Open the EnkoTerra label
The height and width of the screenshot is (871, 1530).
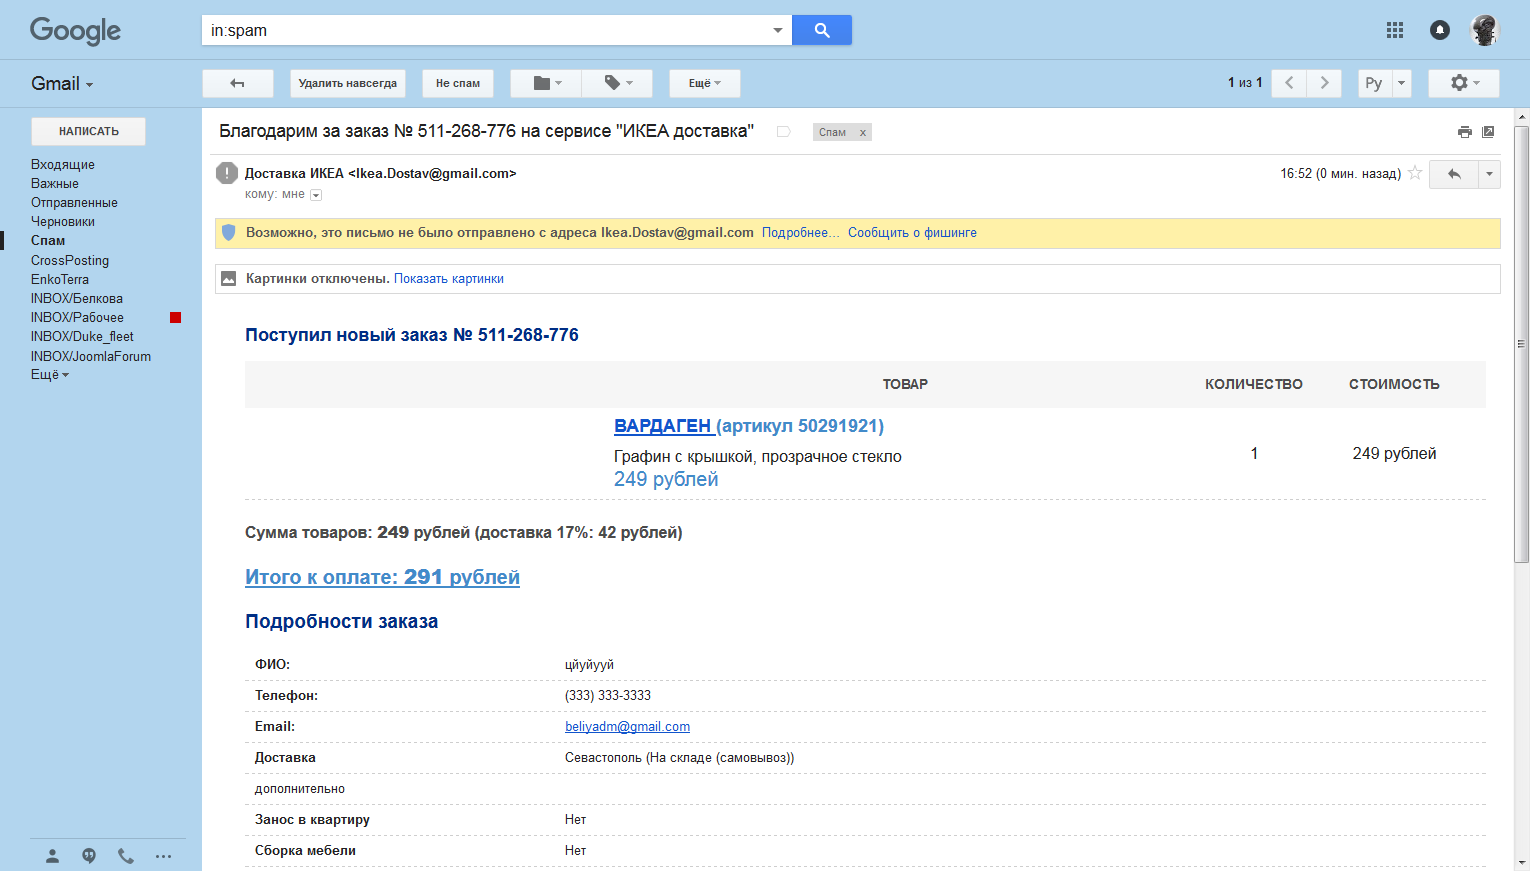(60, 279)
